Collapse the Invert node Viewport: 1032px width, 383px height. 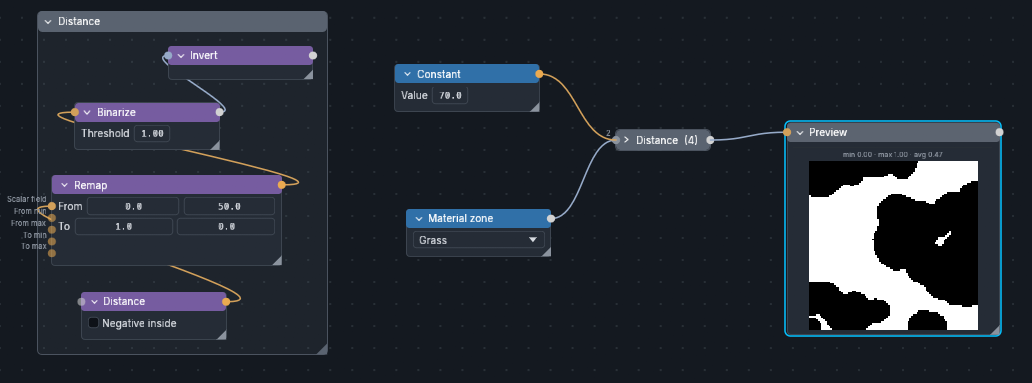pos(181,55)
